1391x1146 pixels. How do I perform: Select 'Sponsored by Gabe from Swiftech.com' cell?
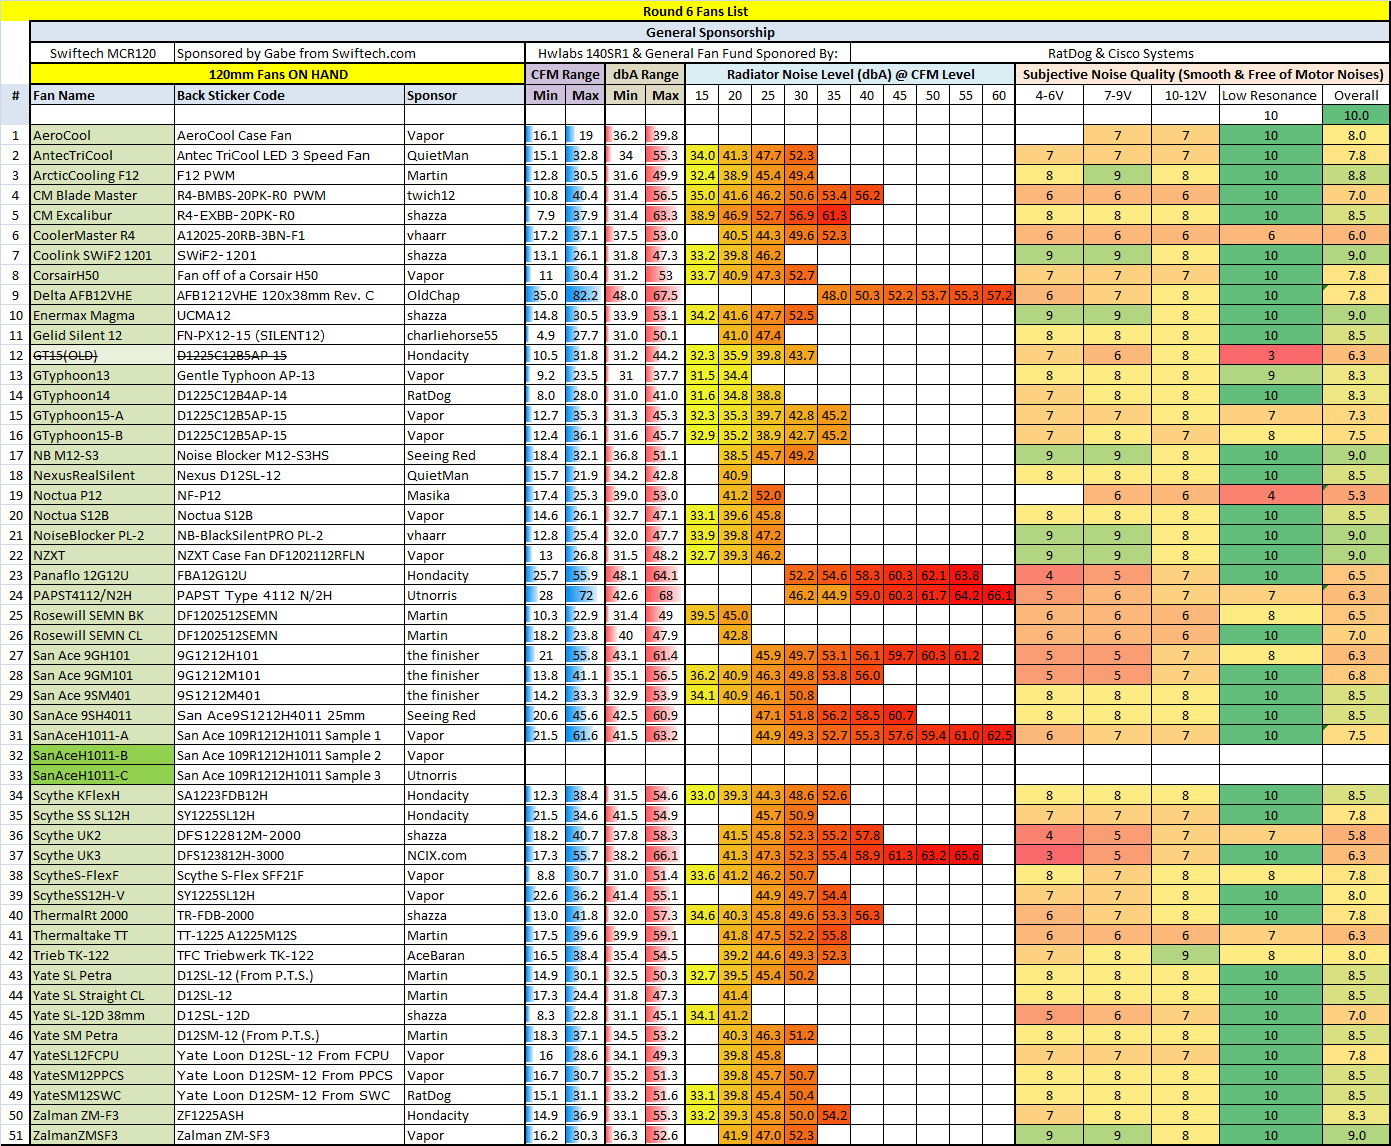350,53
